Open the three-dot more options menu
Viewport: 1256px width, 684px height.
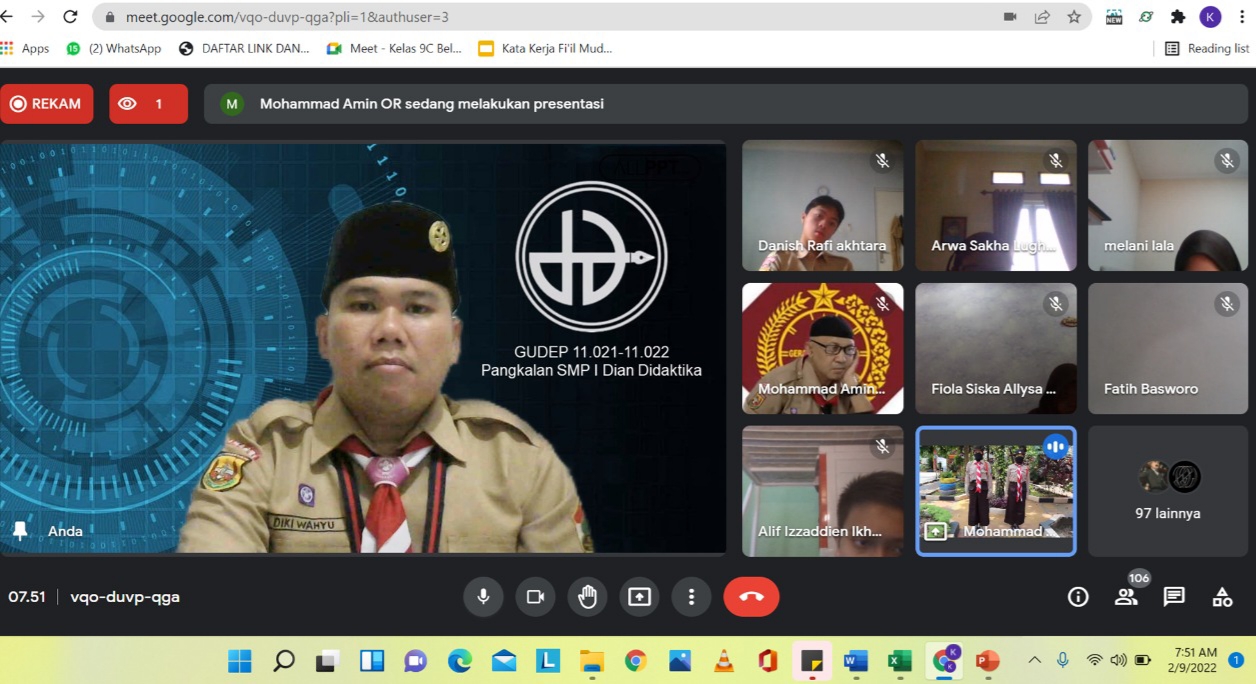pyautogui.click(x=691, y=597)
